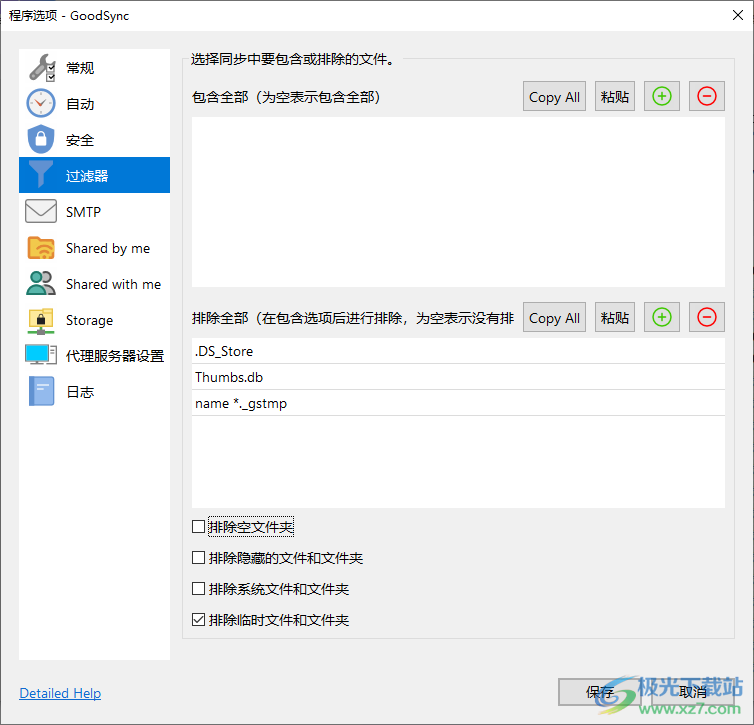Open the SMTP envelope icon
754x725 pixels.
[x=41, y=211]
